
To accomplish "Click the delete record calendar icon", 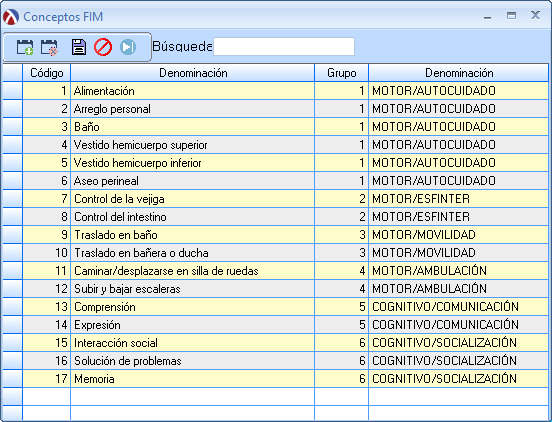I will click(x=49, y=47).
